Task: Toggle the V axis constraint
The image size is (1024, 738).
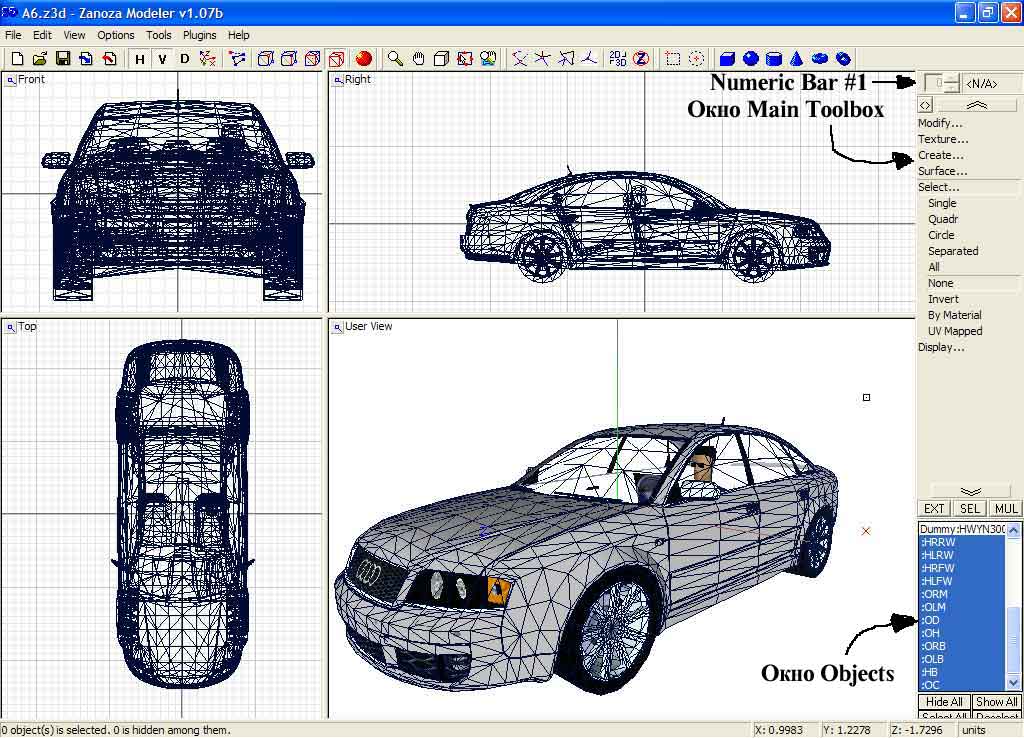Action: 162,59
